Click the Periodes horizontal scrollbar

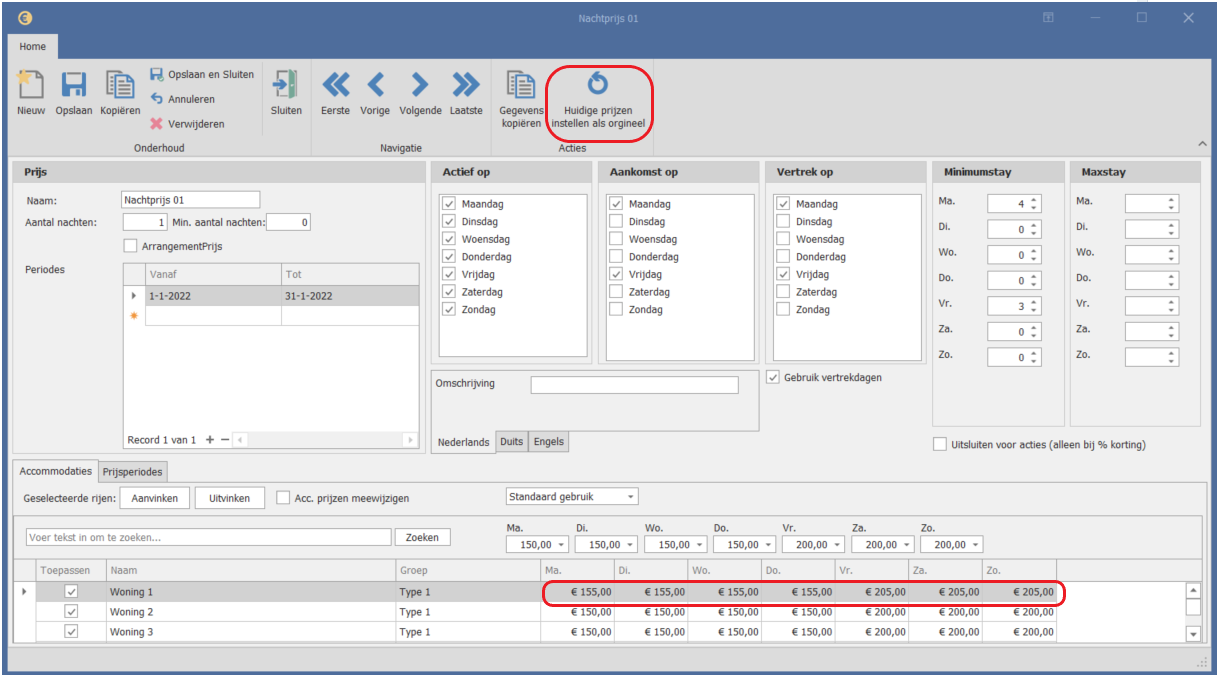tap(326, 440)
